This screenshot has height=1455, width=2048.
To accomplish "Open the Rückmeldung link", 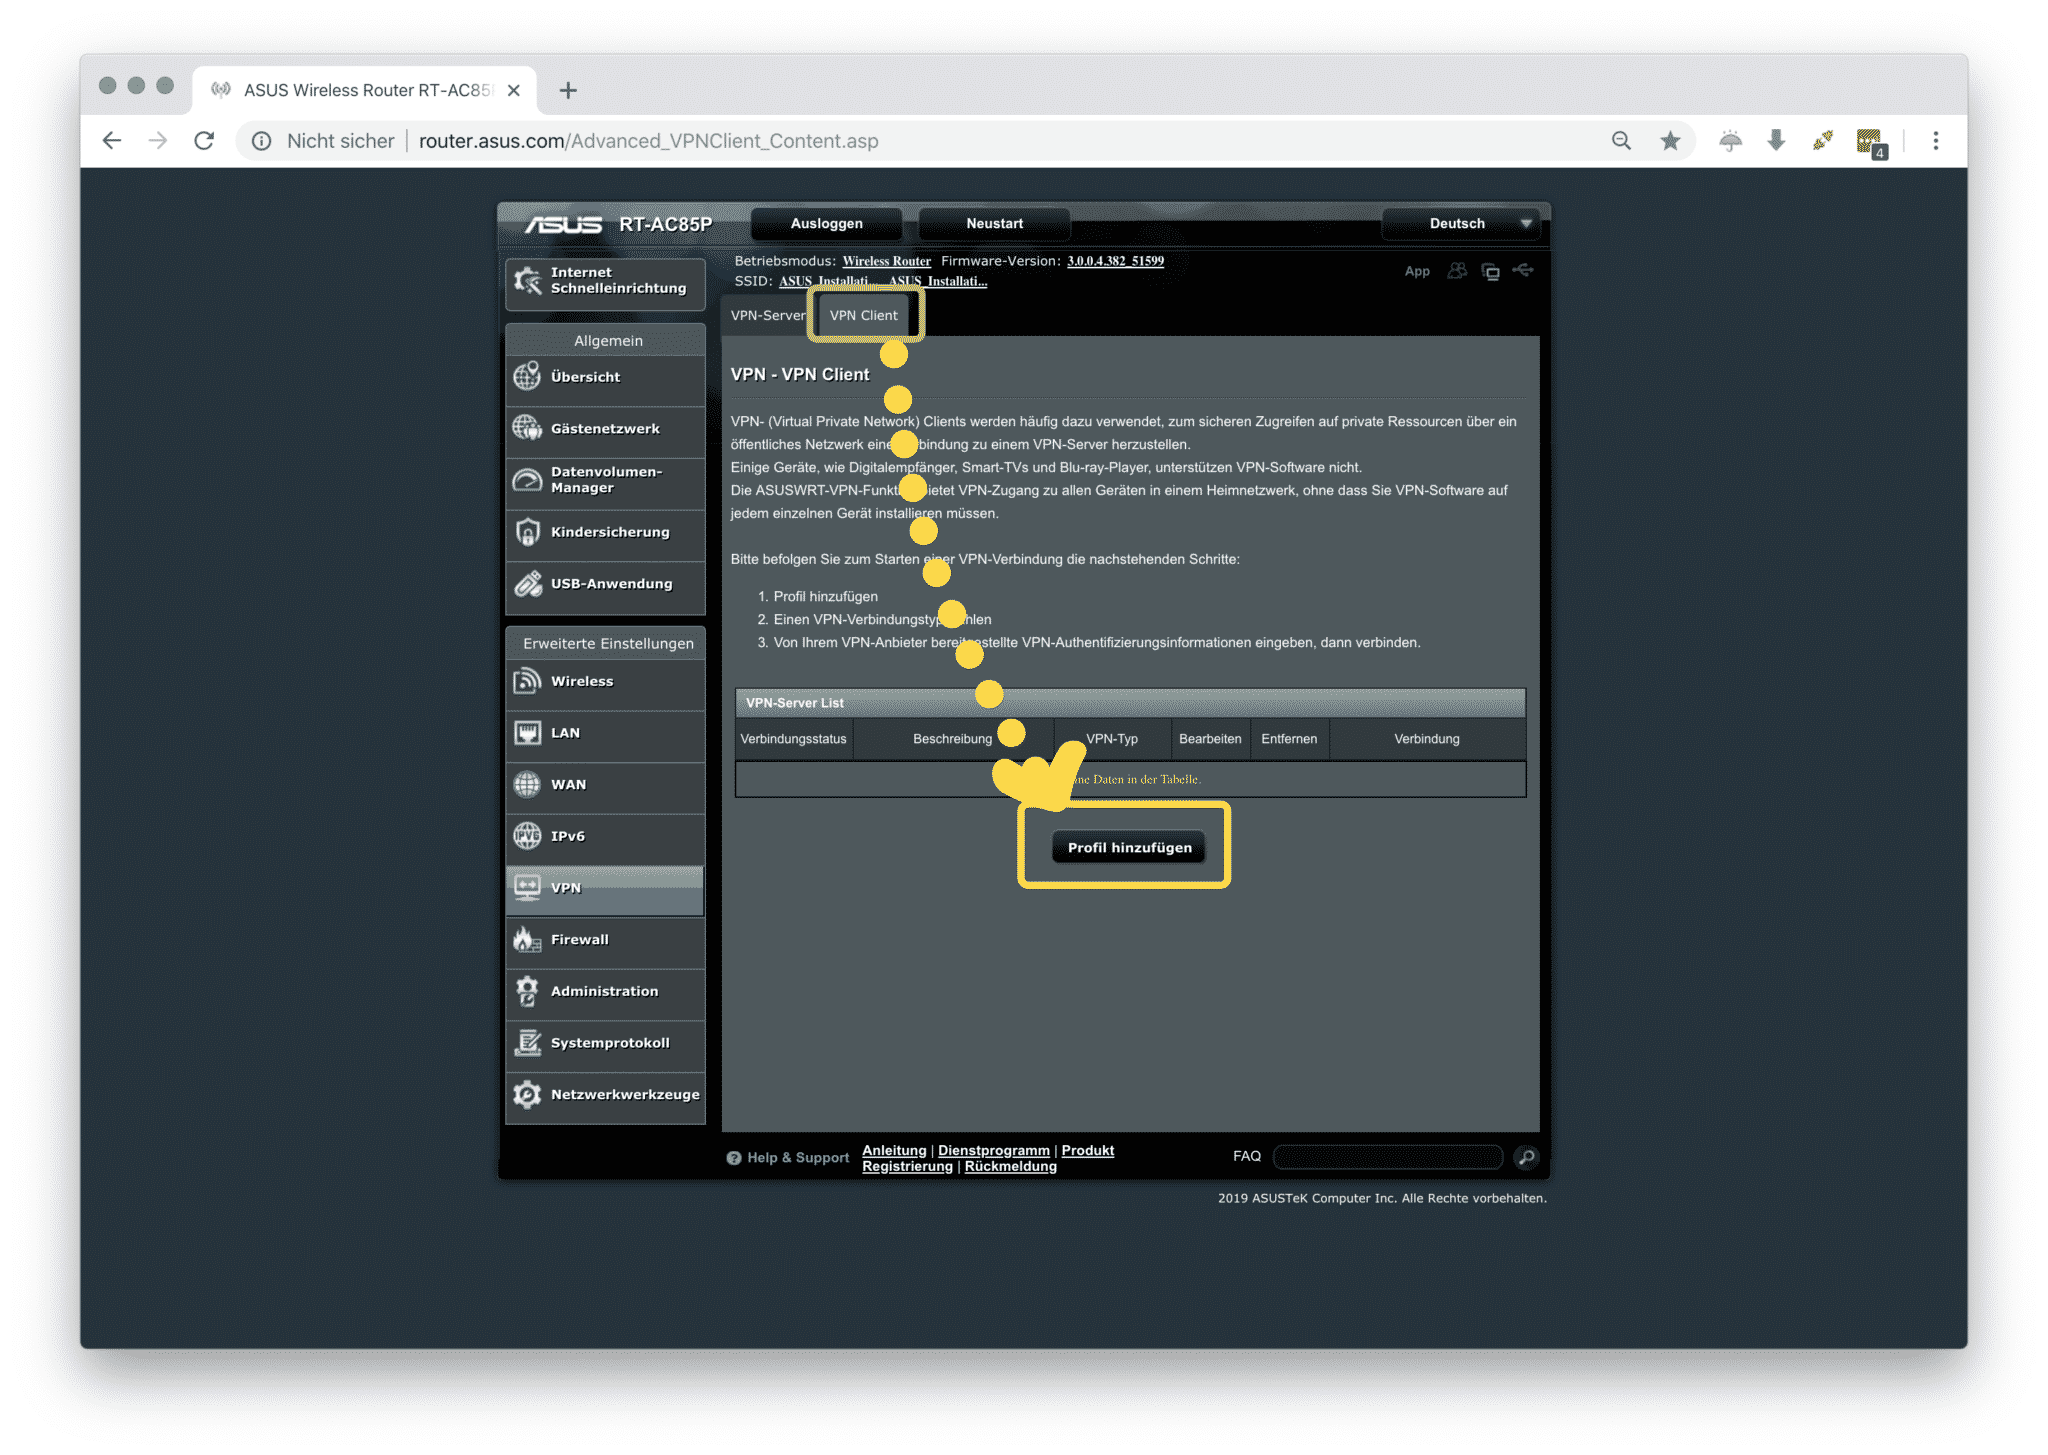I will pos(1010,1166).
